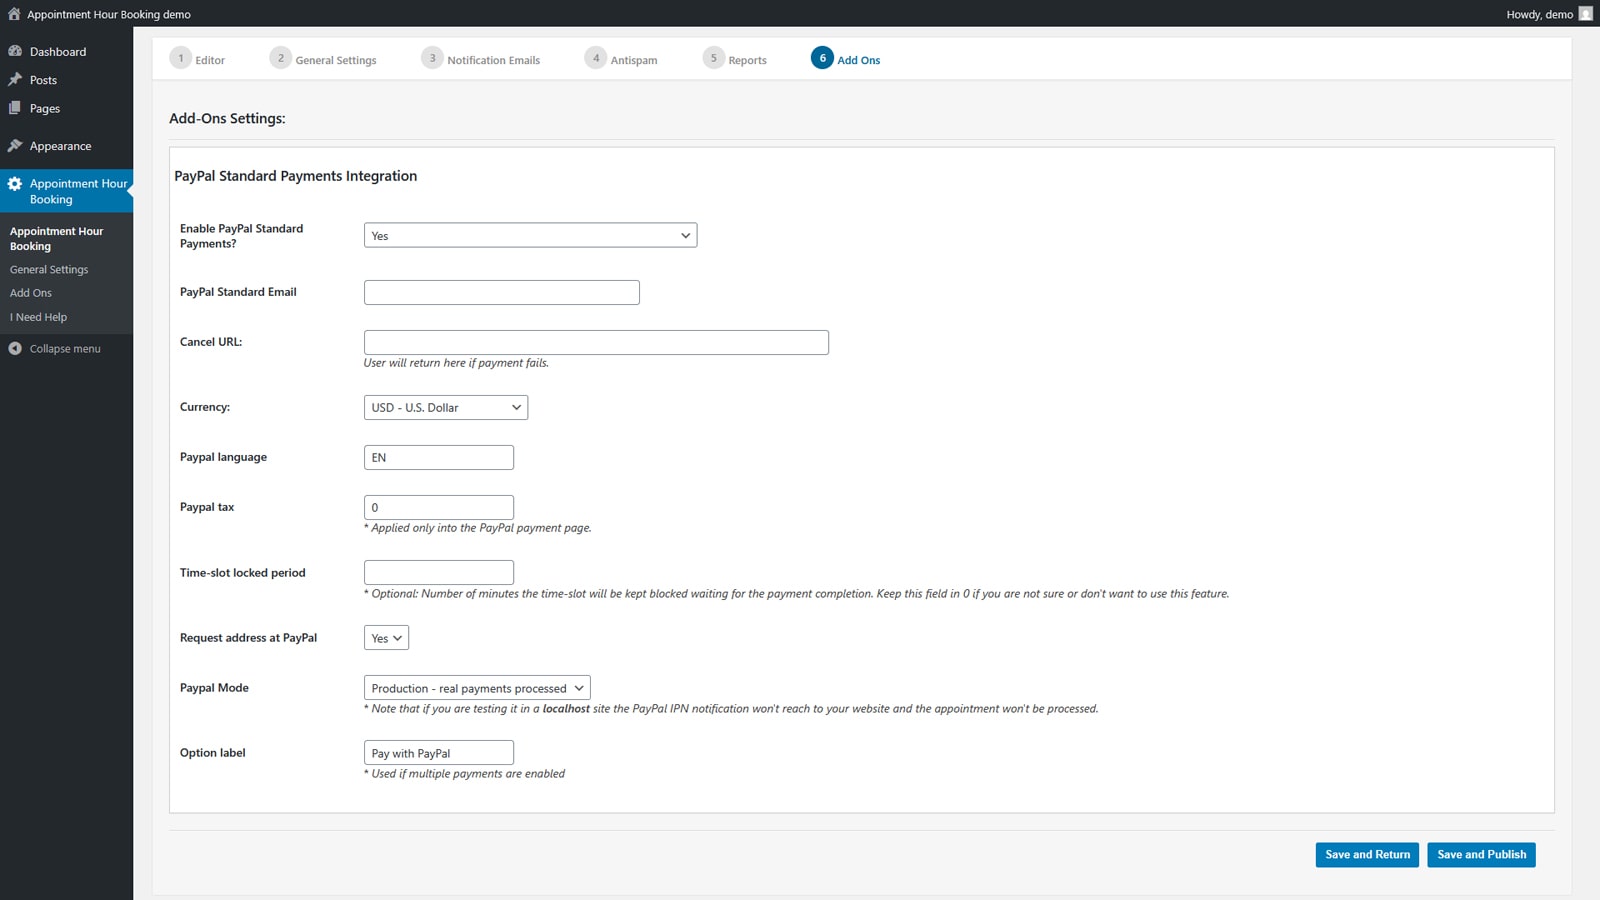The image size is (1600, 900).
Task: Focus the PayPal Standard Email field
Action: (x=502, y=292)
